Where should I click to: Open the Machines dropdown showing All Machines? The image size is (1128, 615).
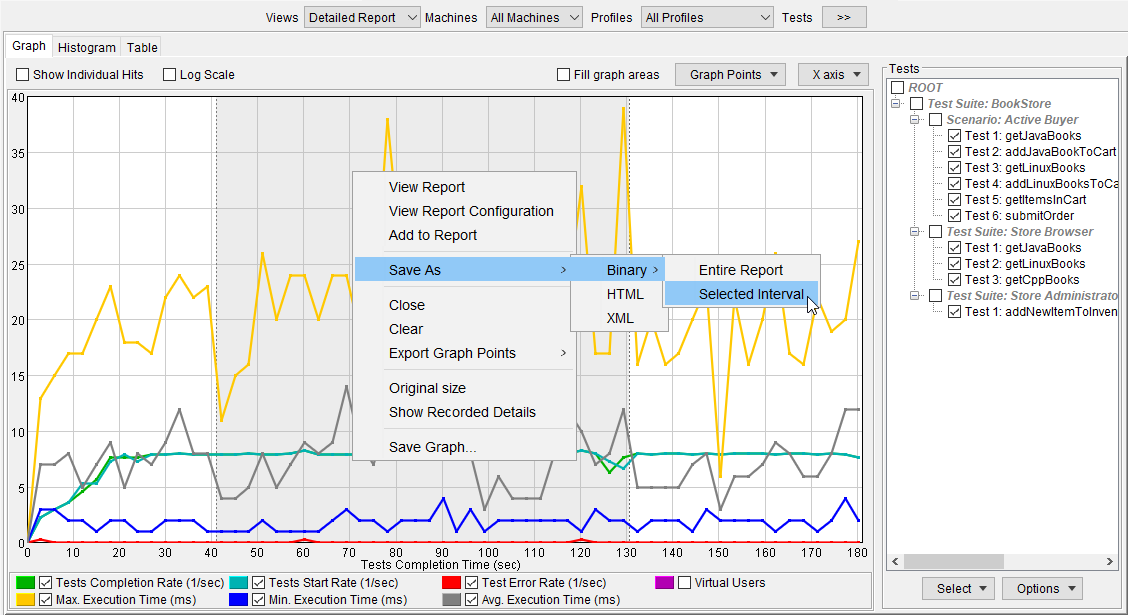pos(535,17)
